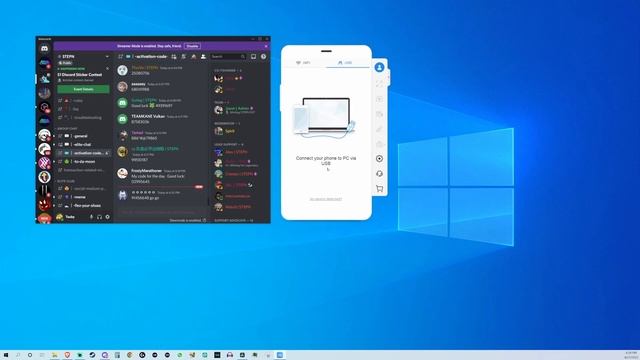The width and height of the screenshot is (640, 360).
Task: Disable Streamer Mode in the purple banner
Action: tap(192, 46)
